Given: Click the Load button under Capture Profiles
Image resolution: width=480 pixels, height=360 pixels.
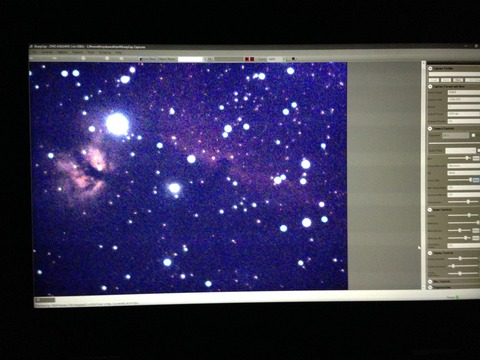Looking at the screenshot, I should tap(434, 80).
